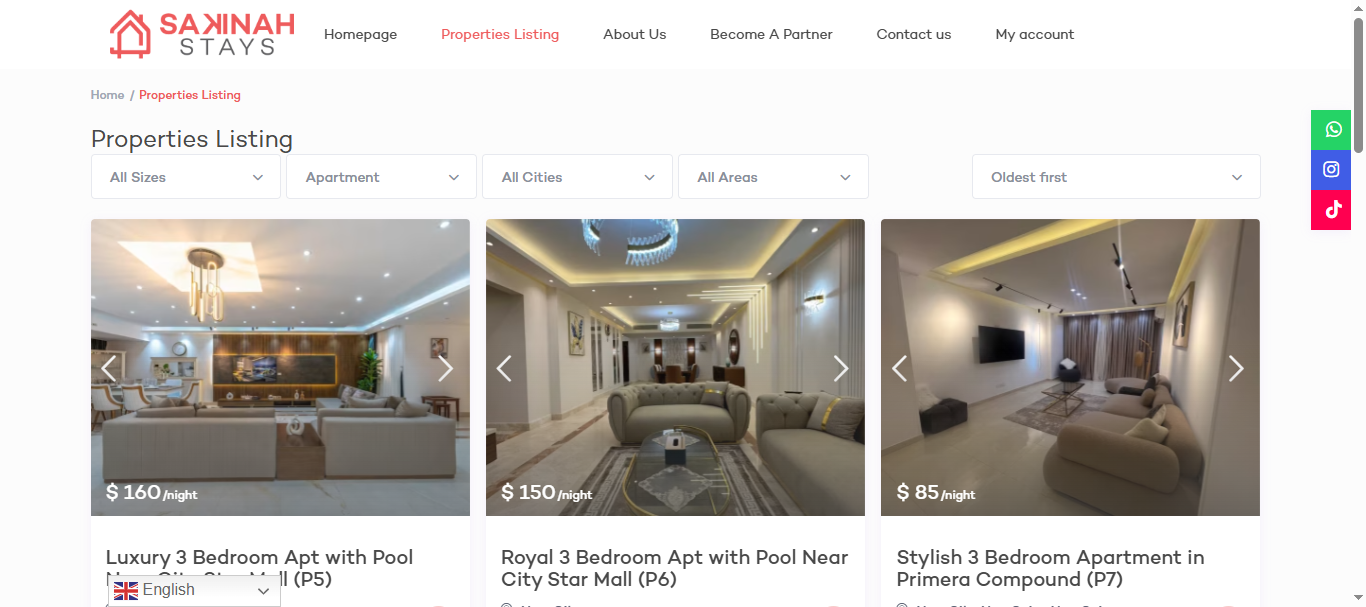The width and height of the screenshot is (1366, 607).
Task: Click the Home breadcrumb link
Action: click(x=107, y=95)
